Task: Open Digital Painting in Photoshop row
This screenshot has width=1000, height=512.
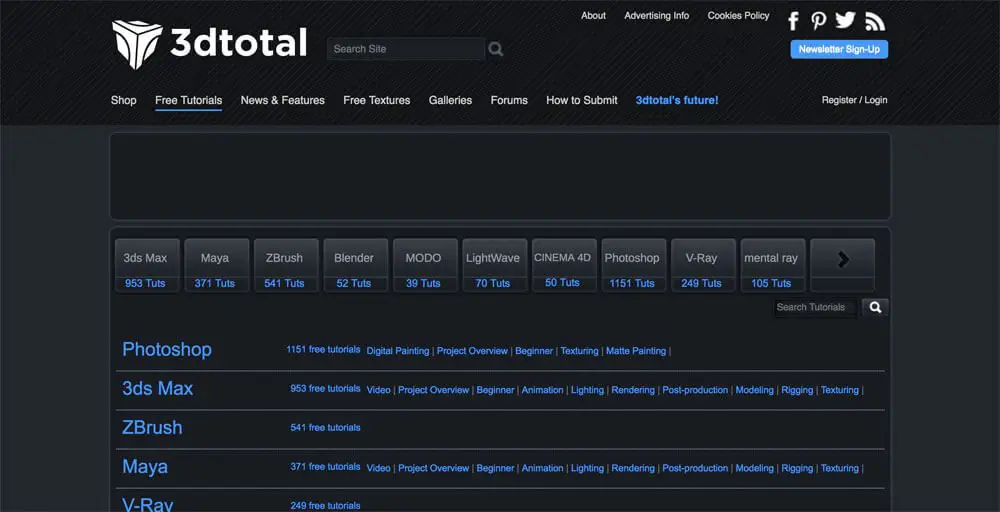Action: 398,351
